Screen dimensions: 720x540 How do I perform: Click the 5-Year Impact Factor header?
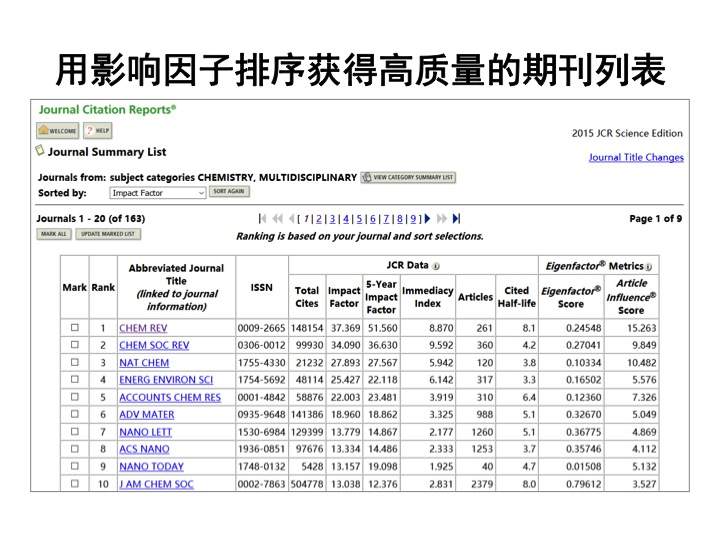pyautogui.click(x=381, y=297)
